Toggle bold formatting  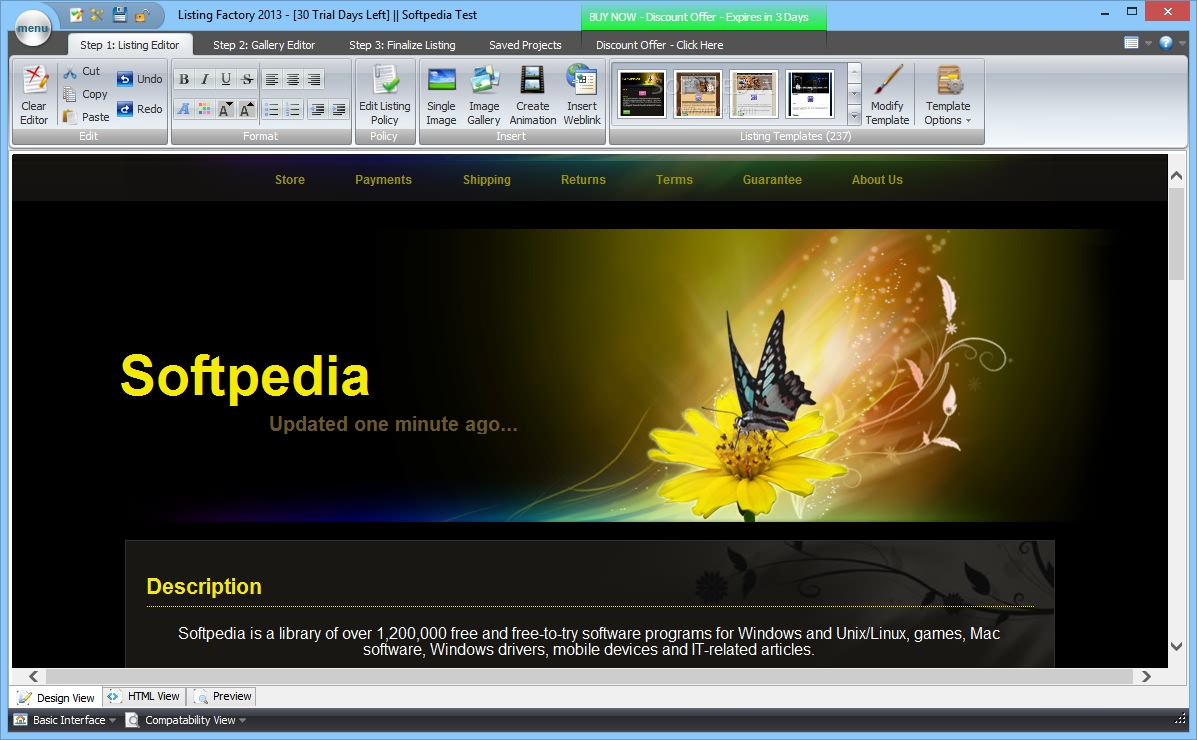pyautogui.click(x=184, y=79)
